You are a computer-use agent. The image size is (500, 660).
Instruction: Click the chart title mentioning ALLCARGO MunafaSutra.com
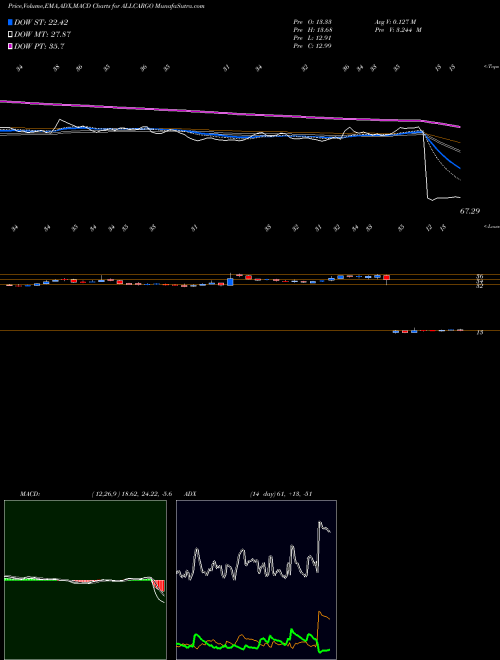[106, 6]
